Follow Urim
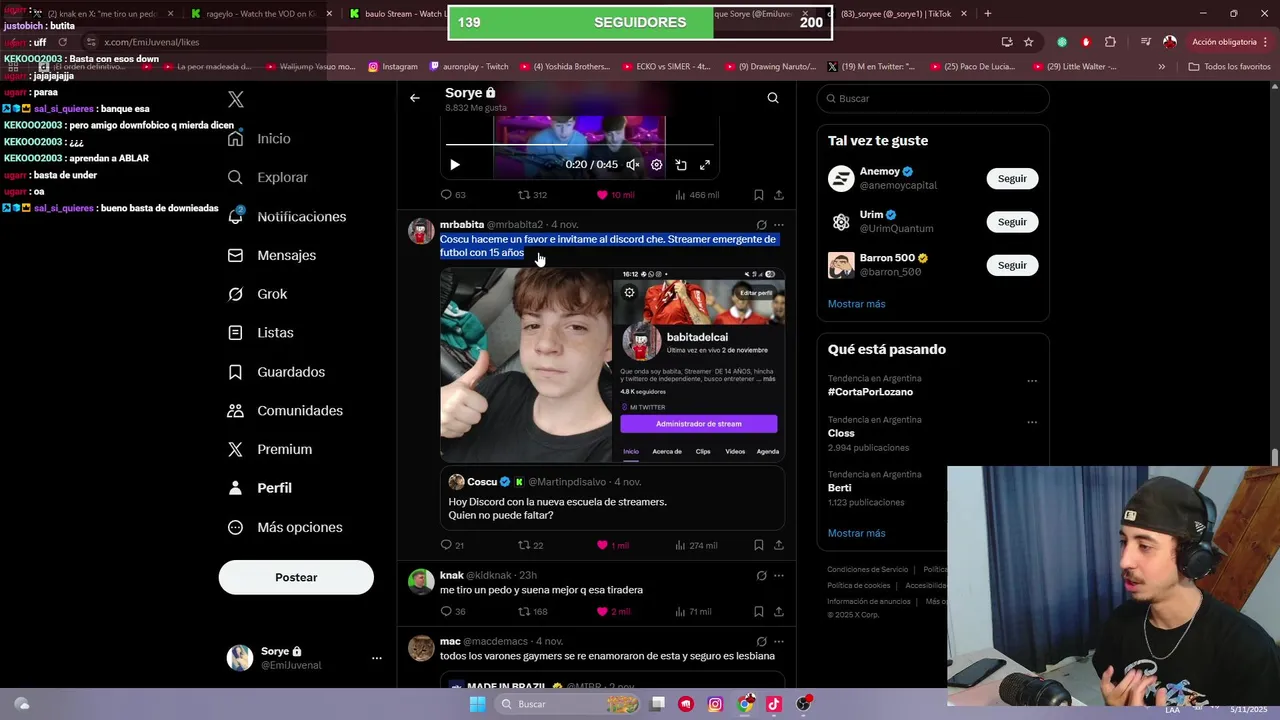The image size is (1280, 720). click(x=1012, y=222)
